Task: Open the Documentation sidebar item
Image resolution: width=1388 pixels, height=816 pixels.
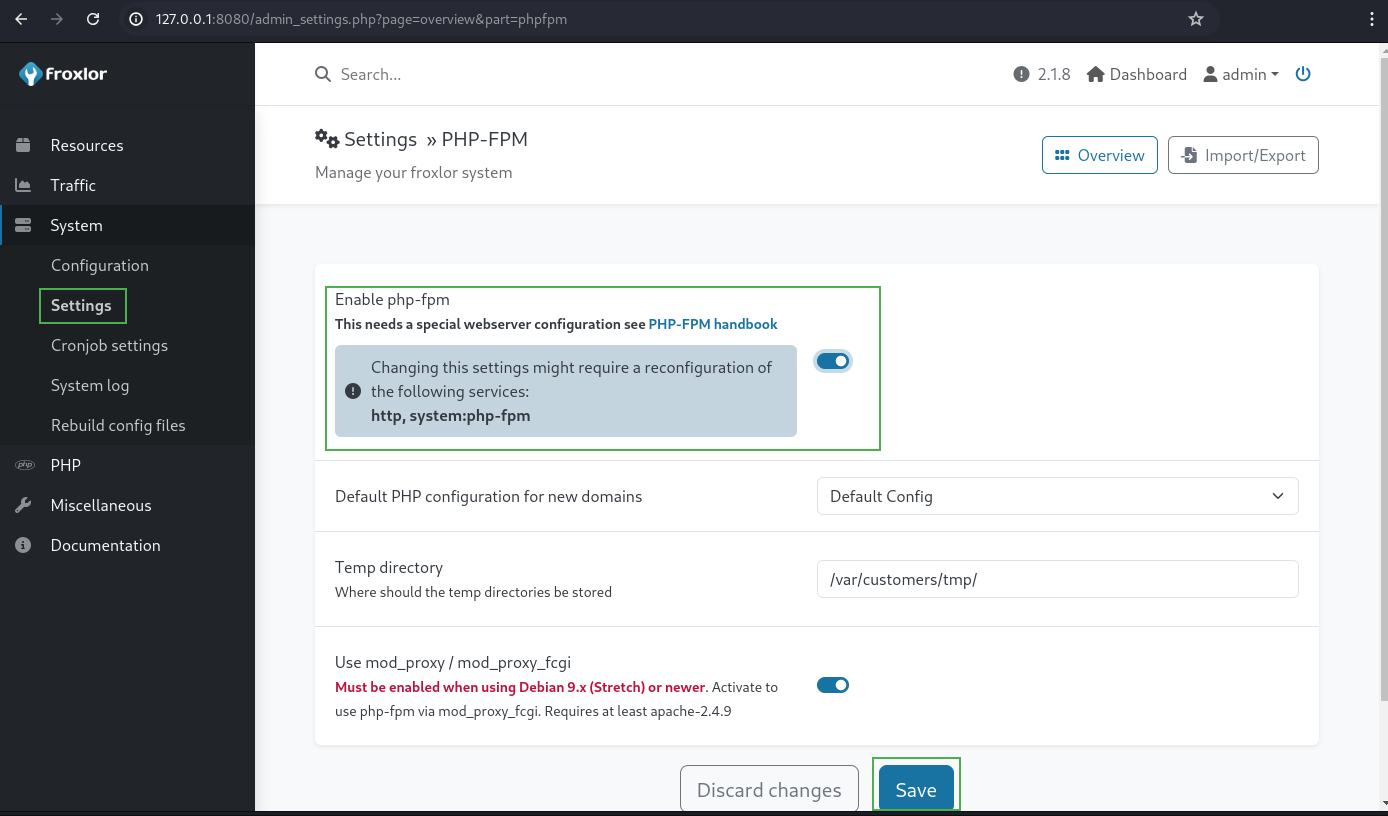Action: [127, 545]
